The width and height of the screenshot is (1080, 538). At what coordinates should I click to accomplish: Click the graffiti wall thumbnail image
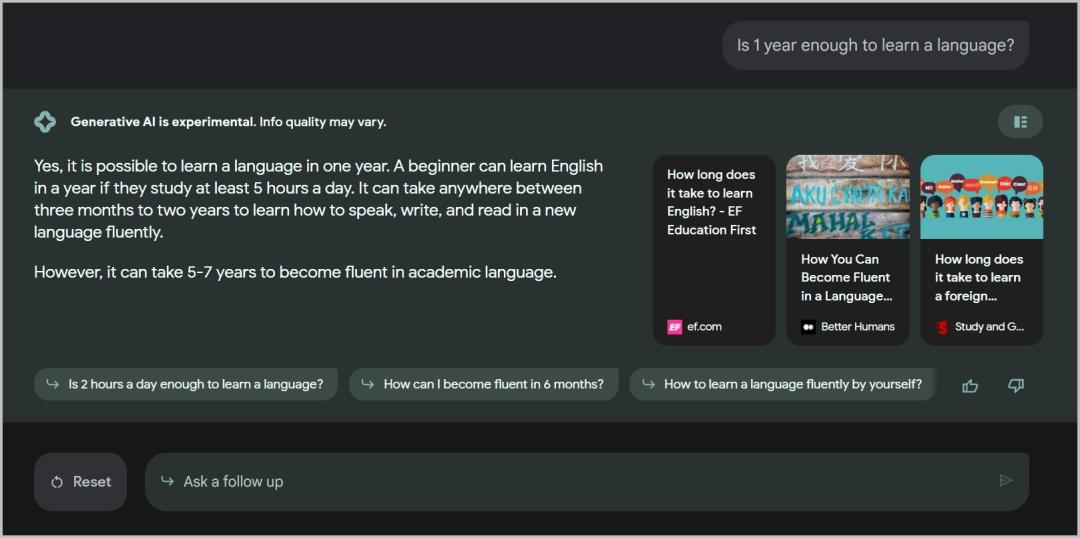(x=847, y=197)
